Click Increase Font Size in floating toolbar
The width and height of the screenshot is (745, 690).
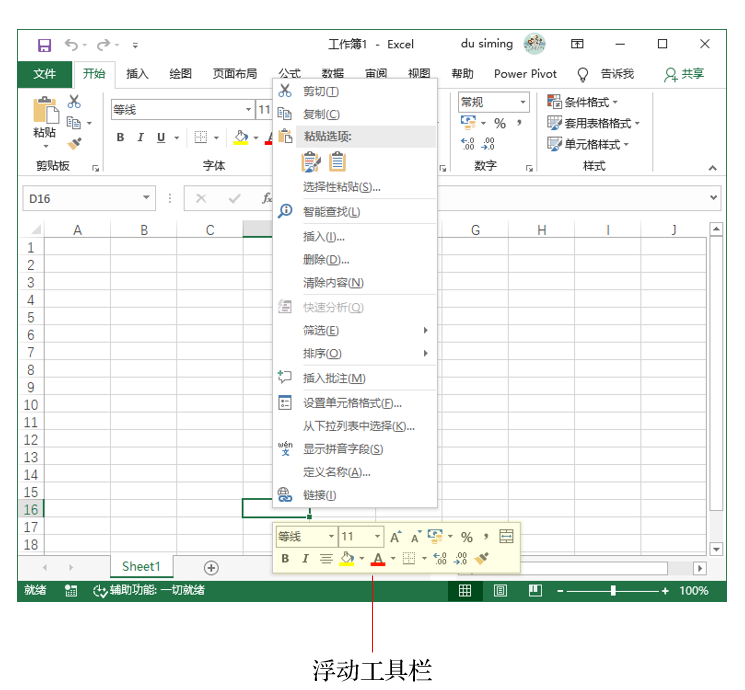click(x=396, y=537)
